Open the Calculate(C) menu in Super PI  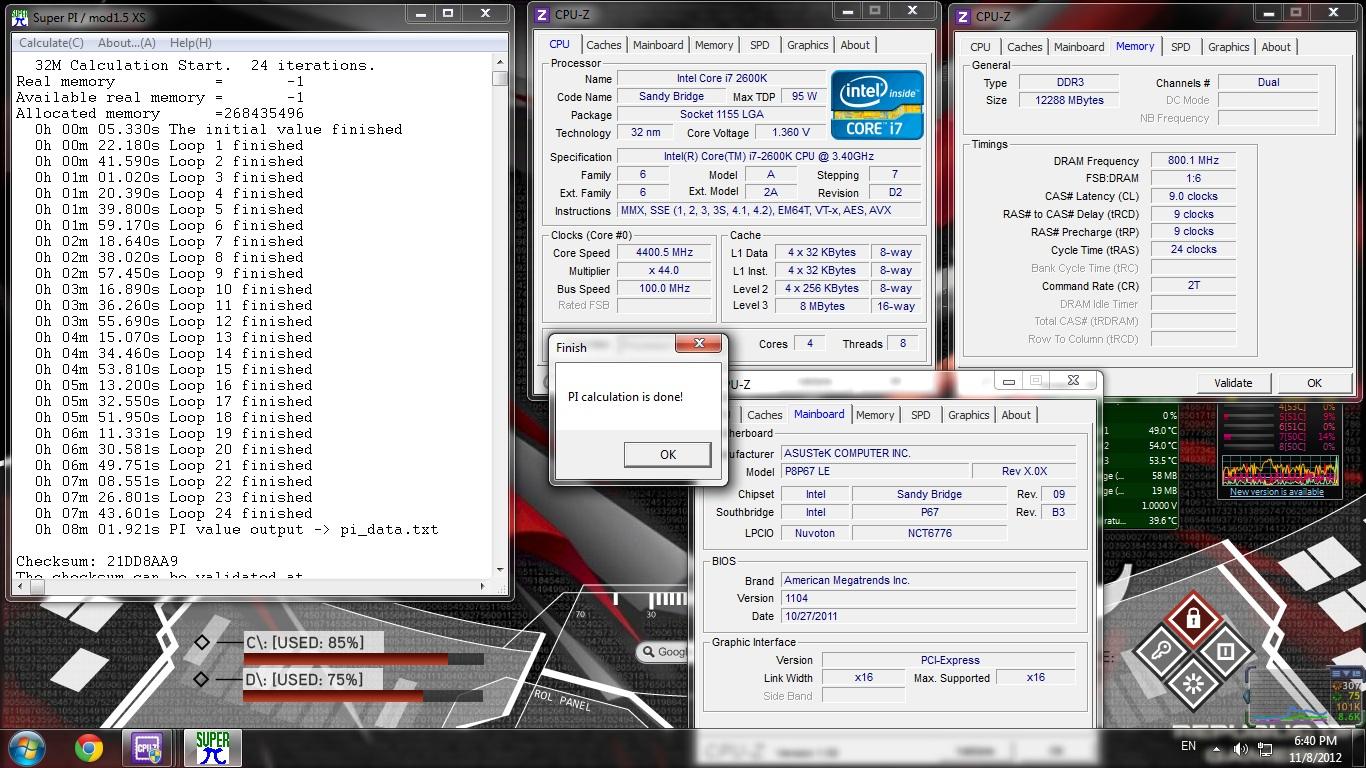pyautogui.click(x=51, y=43)
